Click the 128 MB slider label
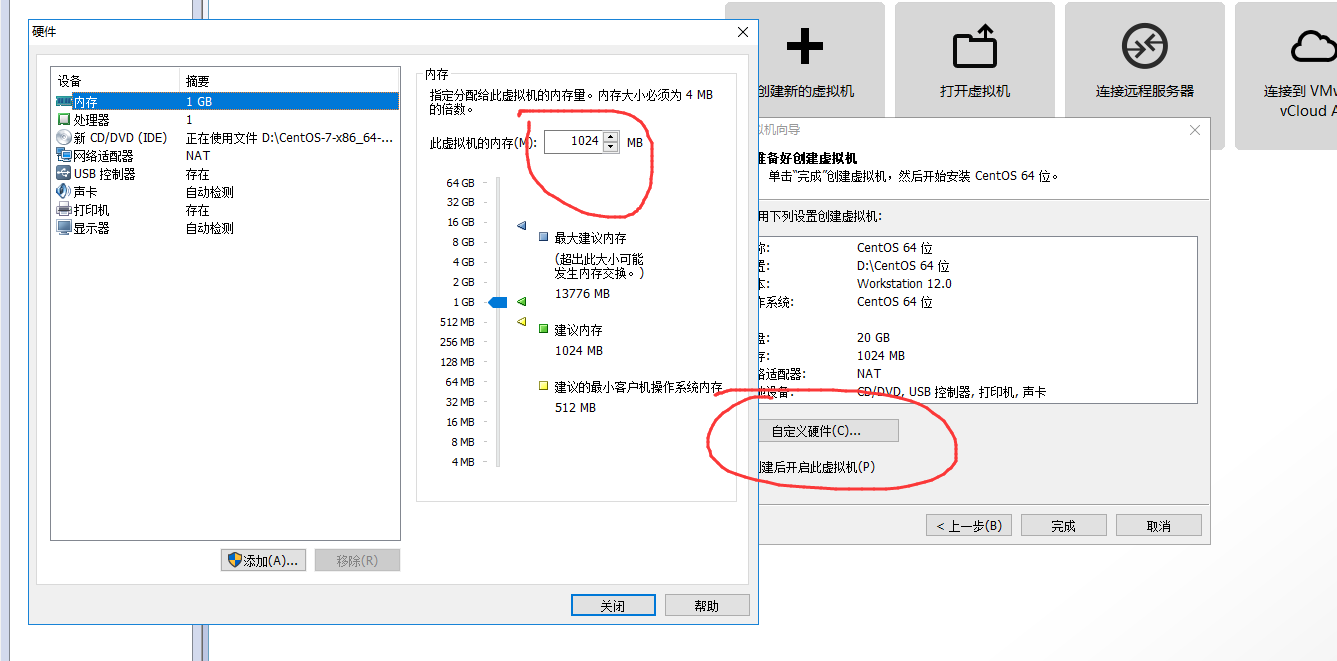The image size is (1337, 661). click(x=457, y=362)
